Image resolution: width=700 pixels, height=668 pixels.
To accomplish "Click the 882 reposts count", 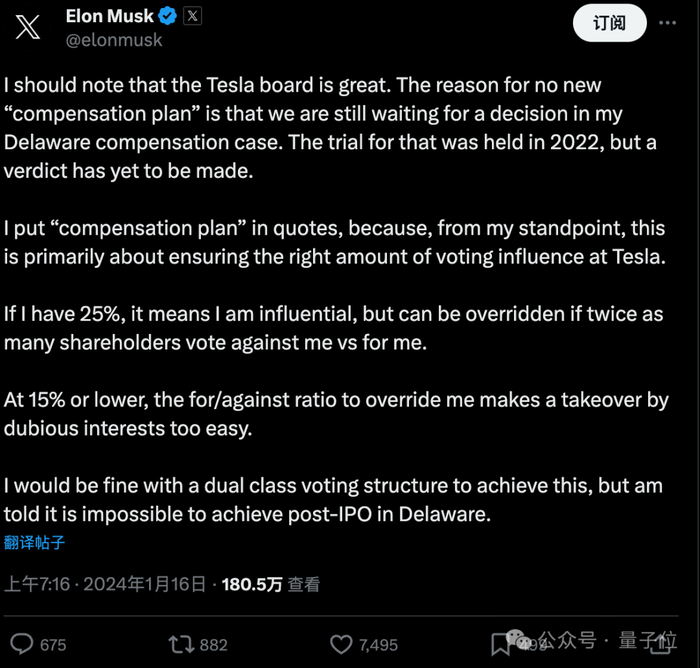I will point(214,645).
